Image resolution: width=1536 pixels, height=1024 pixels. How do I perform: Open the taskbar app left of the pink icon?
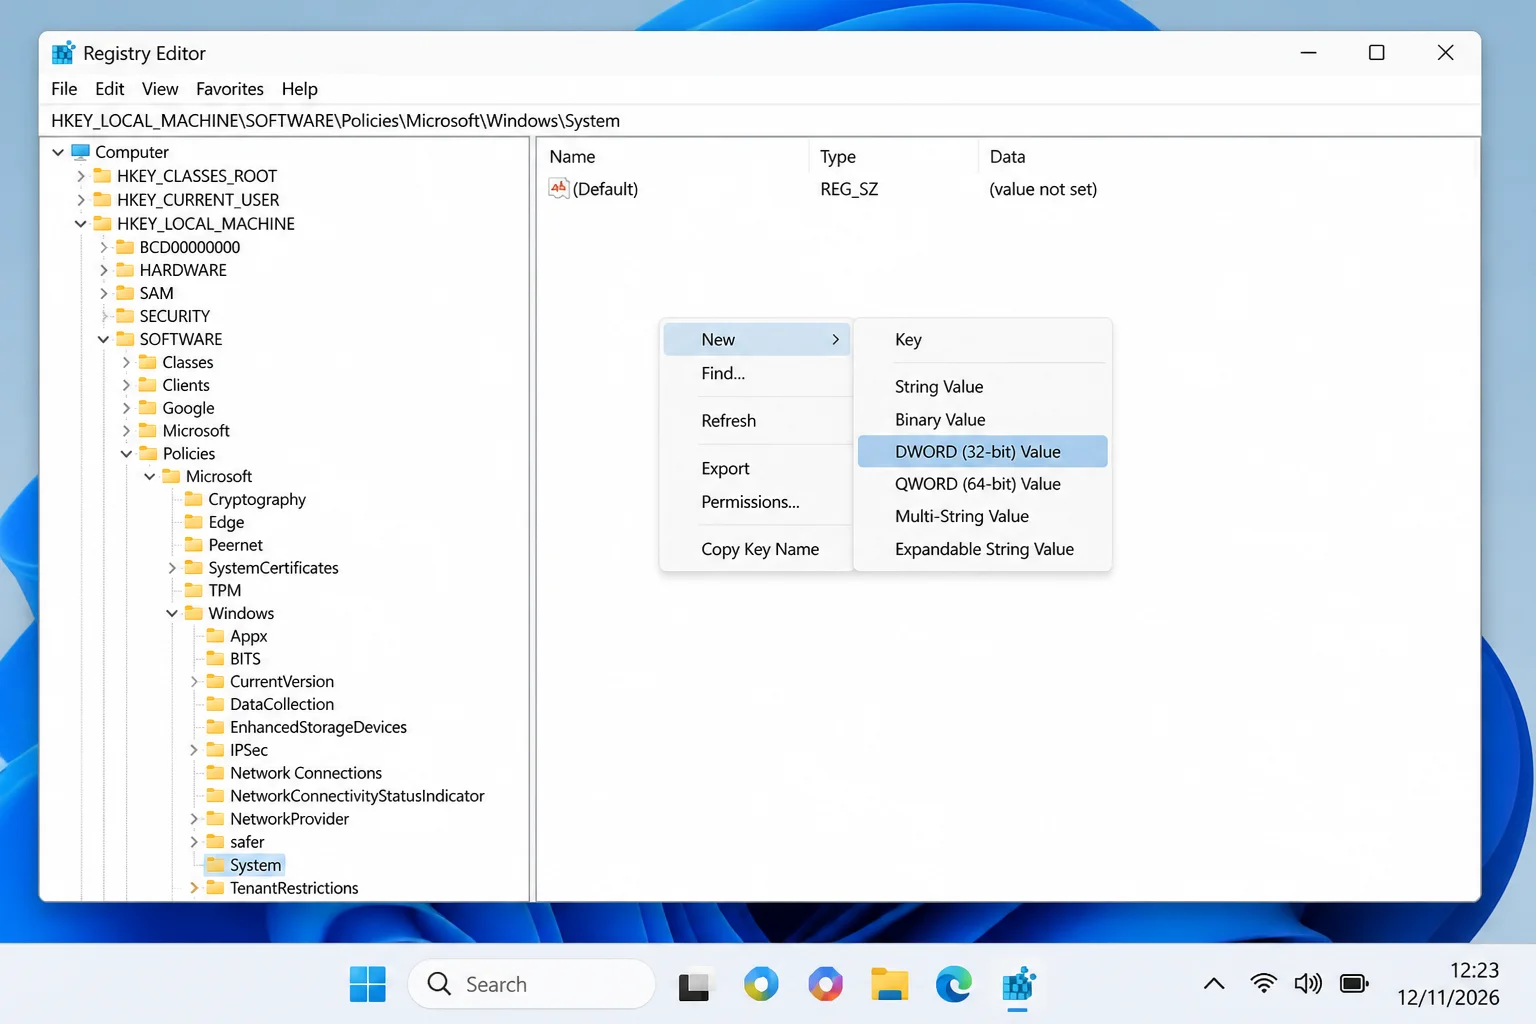pyautogui.click(x=761, y=985)
